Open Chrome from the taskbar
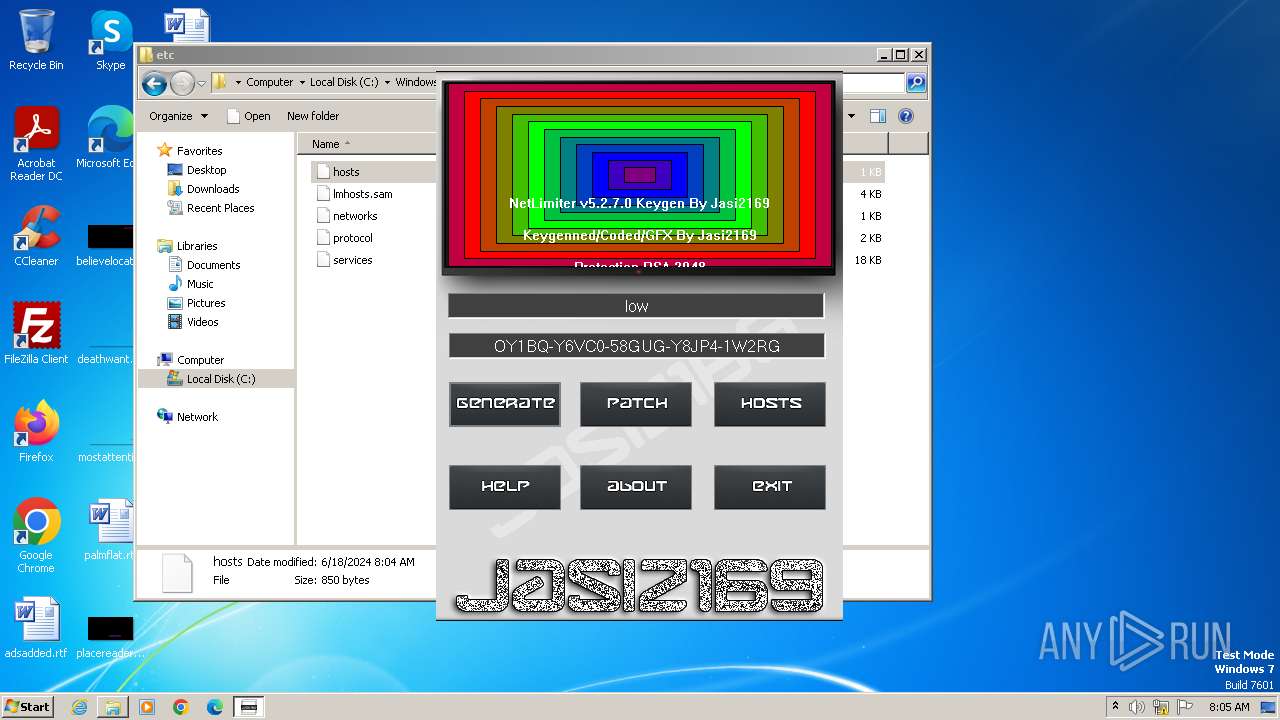 tap(181, 707)
